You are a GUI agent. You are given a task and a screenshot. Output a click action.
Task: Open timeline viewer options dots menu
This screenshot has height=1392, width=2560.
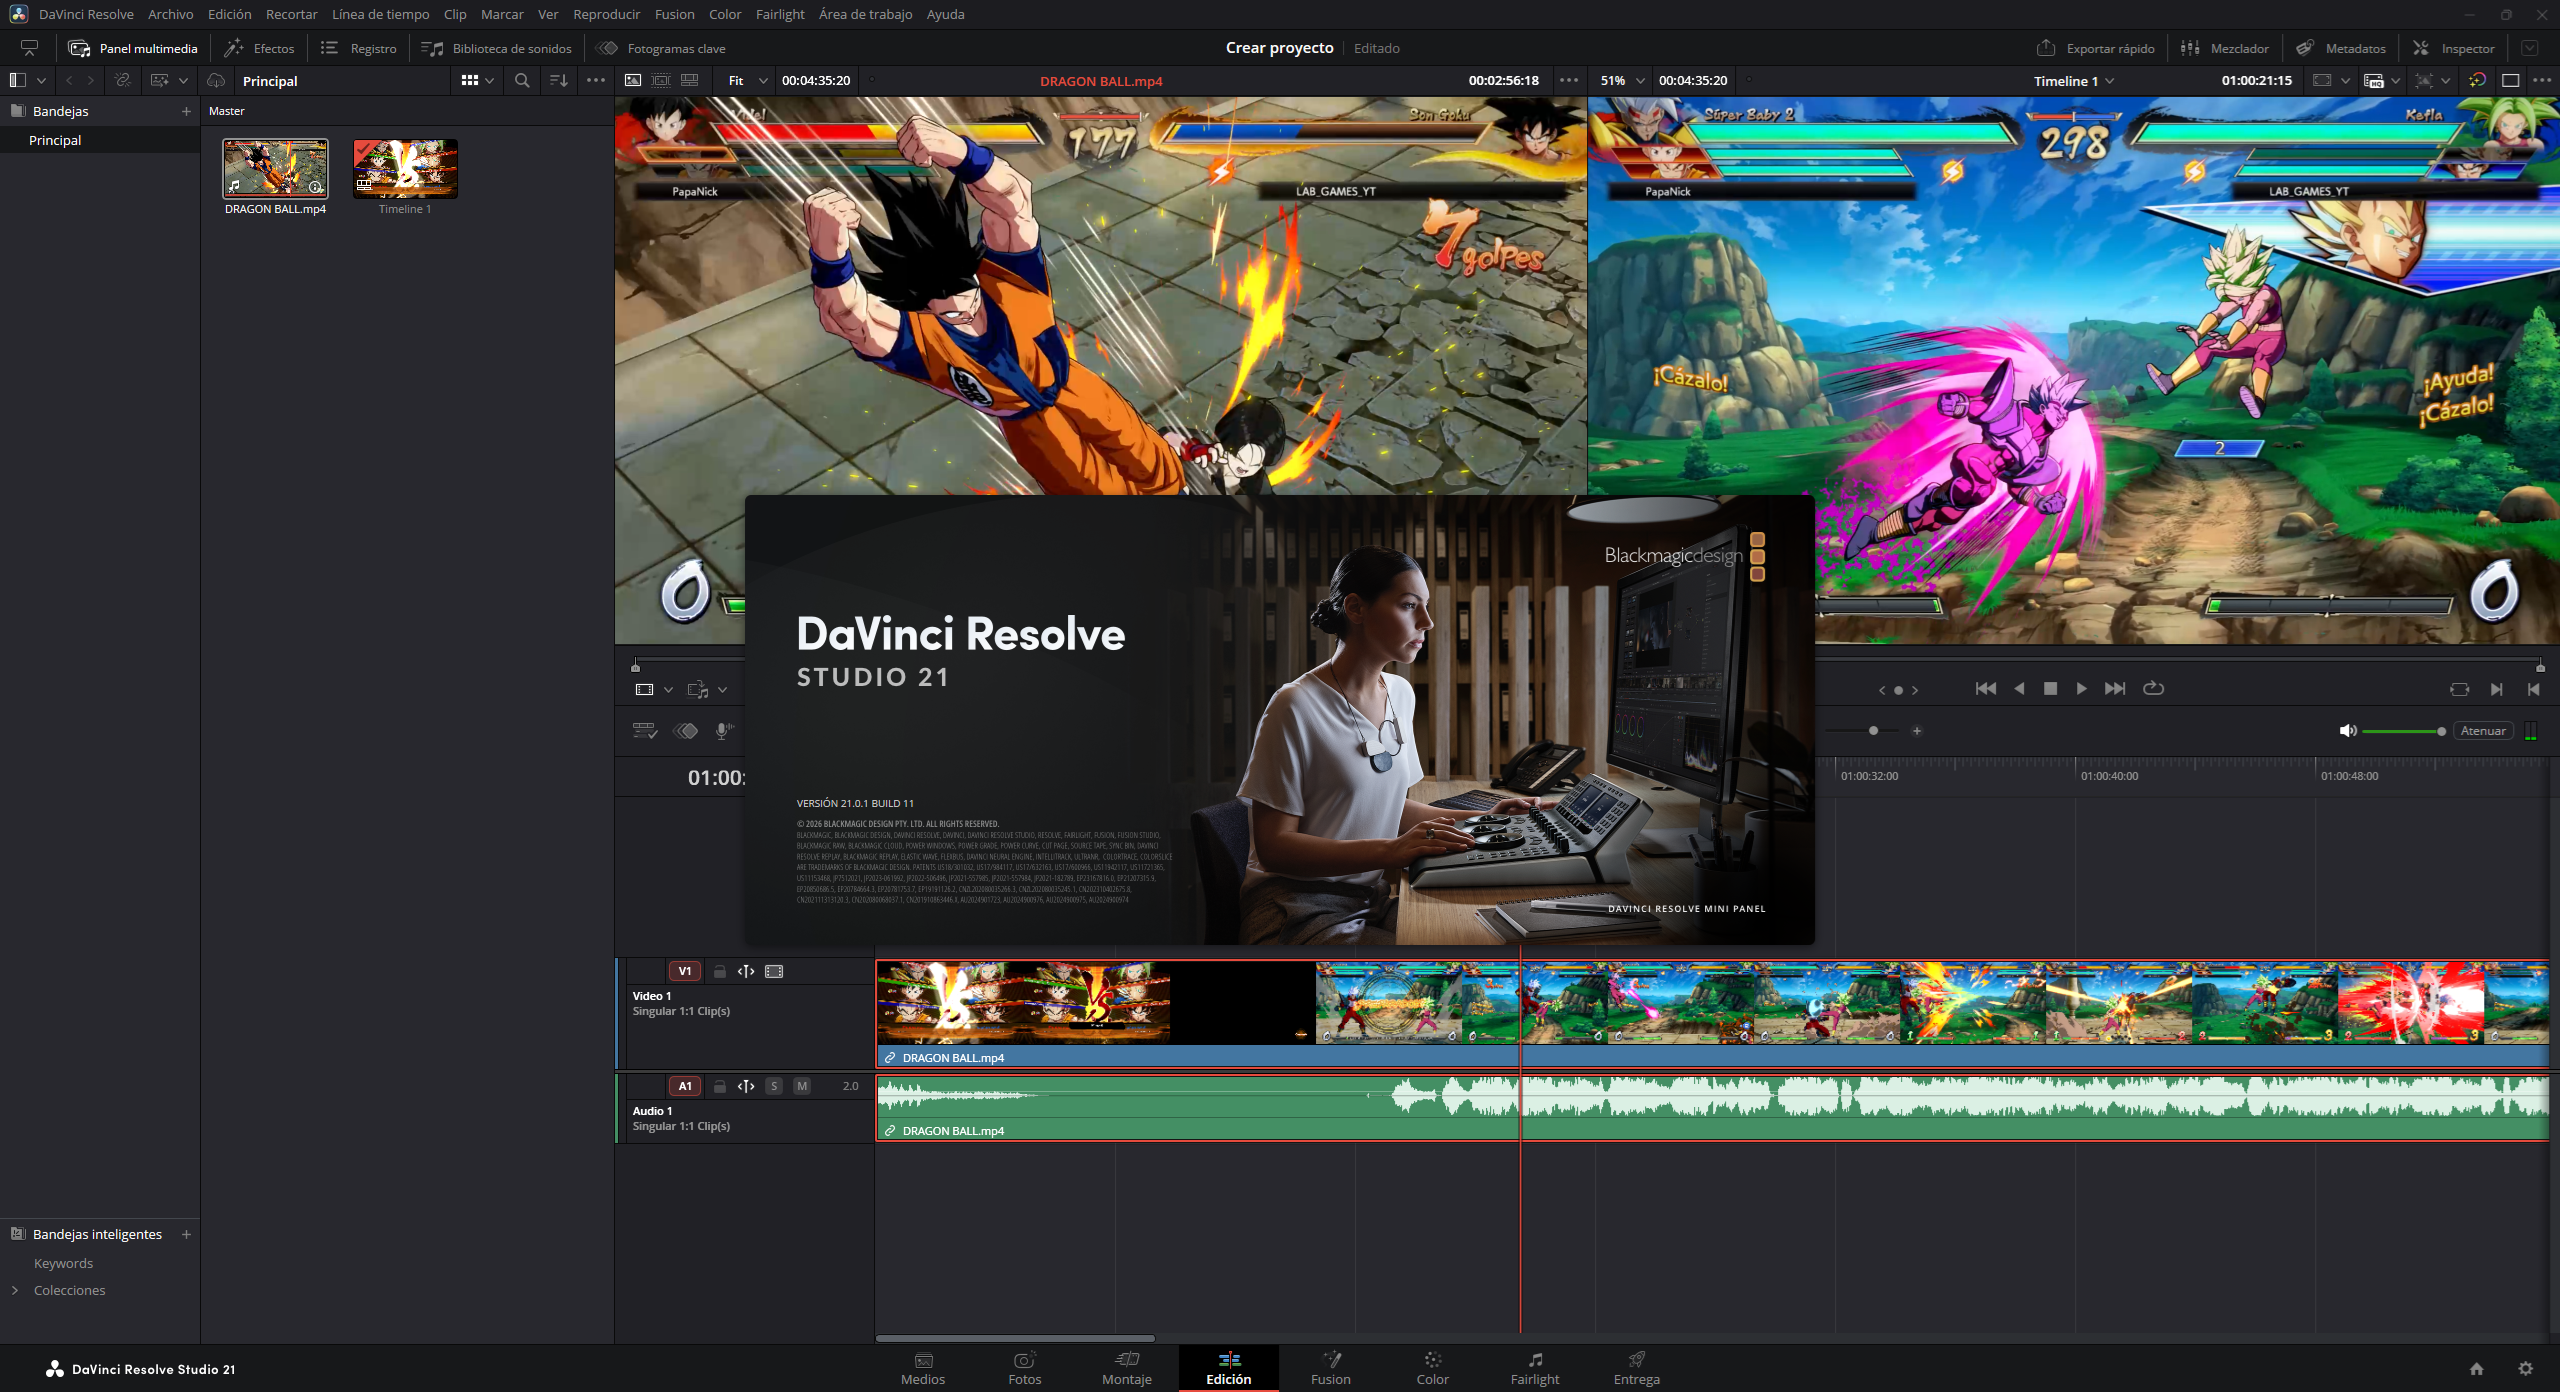2541,81
